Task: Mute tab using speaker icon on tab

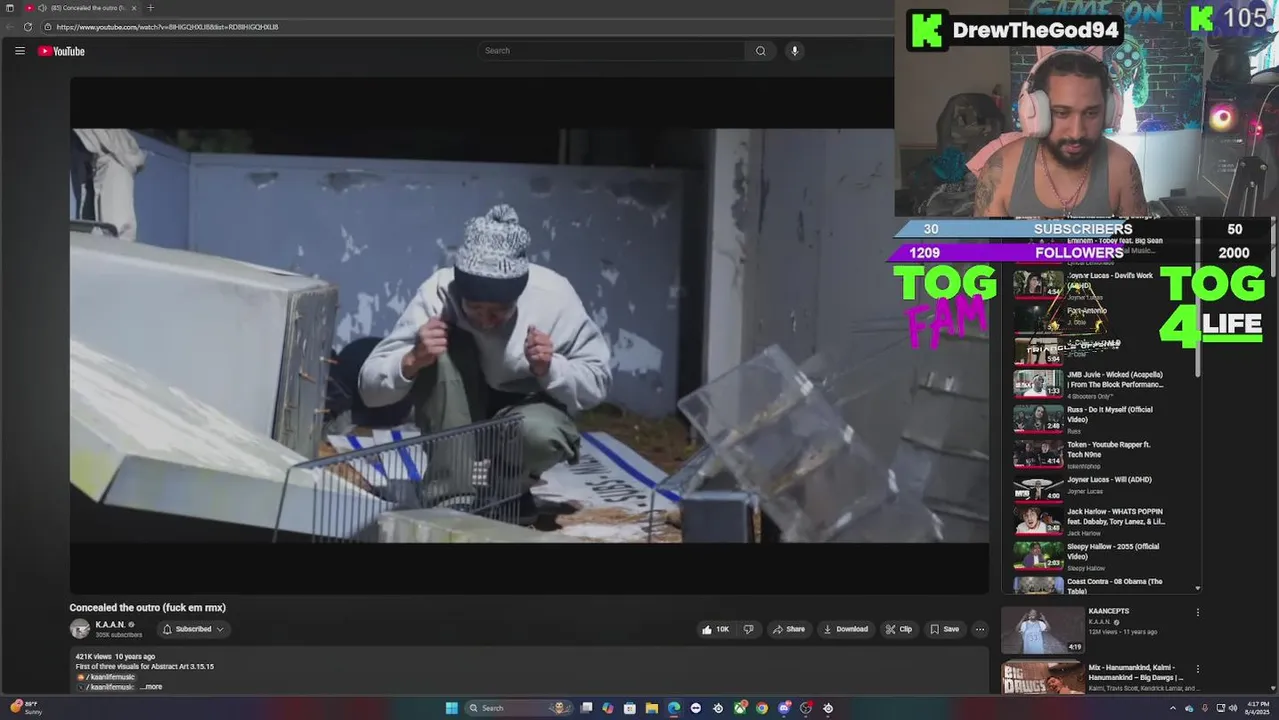Action: [42, 8]
